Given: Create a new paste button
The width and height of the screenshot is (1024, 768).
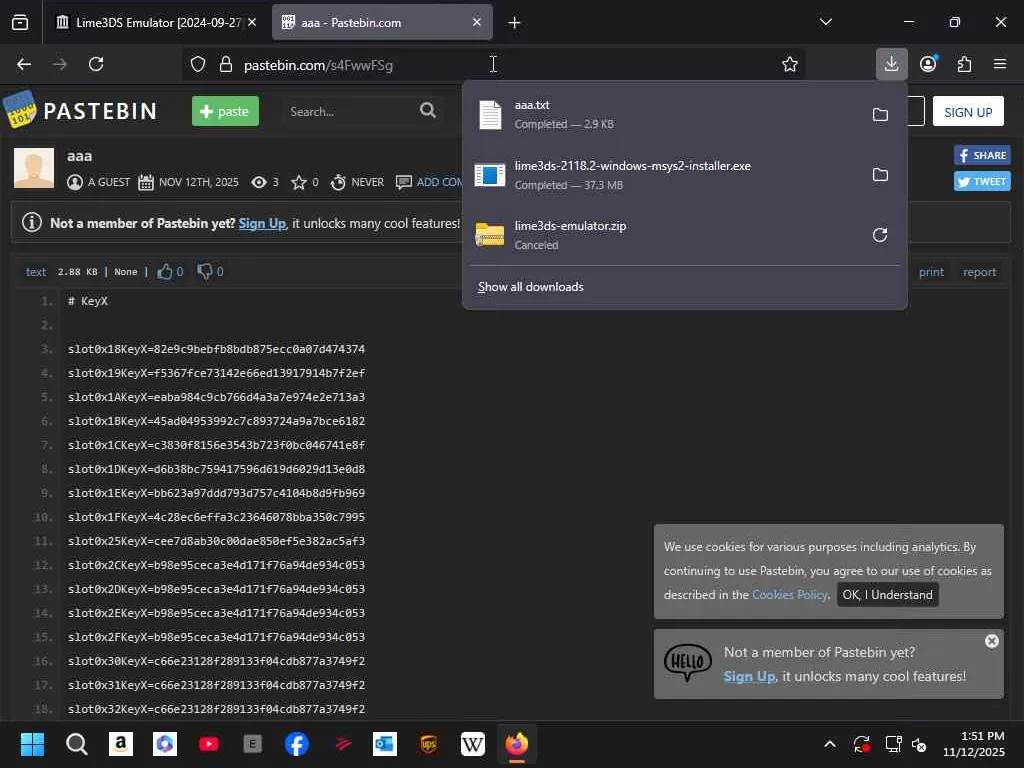Looking at the screenshot, I should point(225,111).
